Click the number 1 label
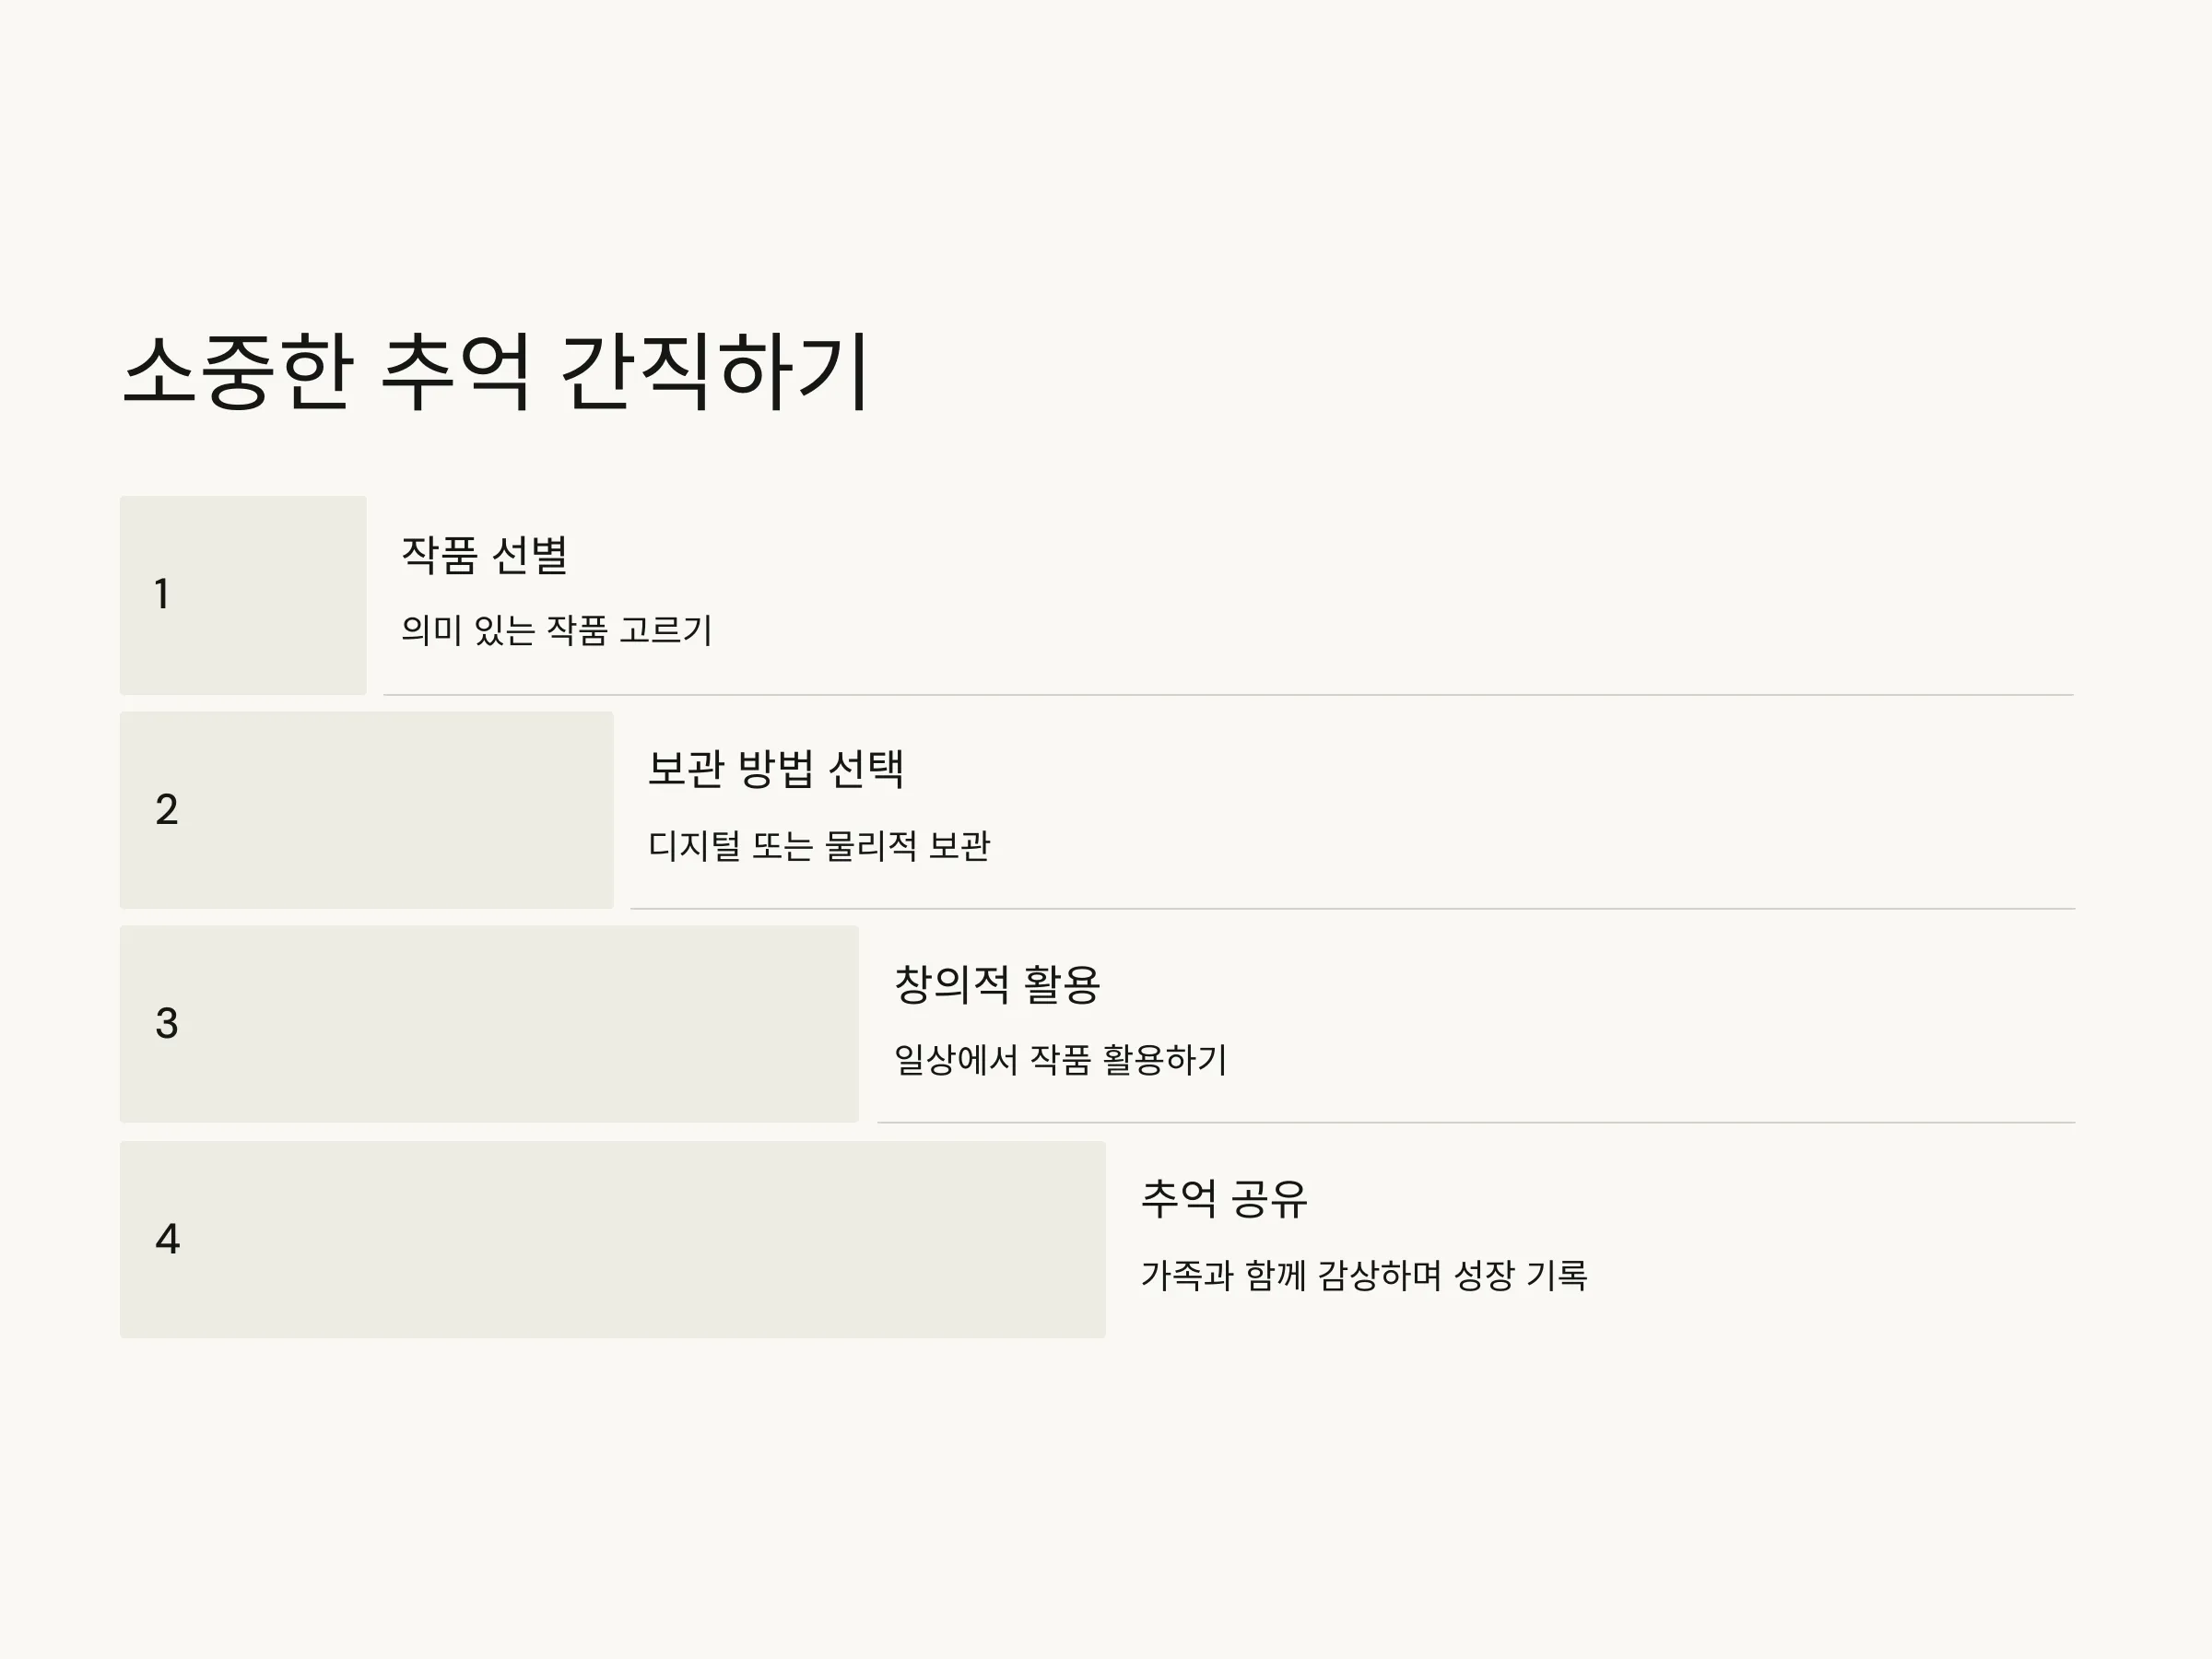 coord(163,594)
